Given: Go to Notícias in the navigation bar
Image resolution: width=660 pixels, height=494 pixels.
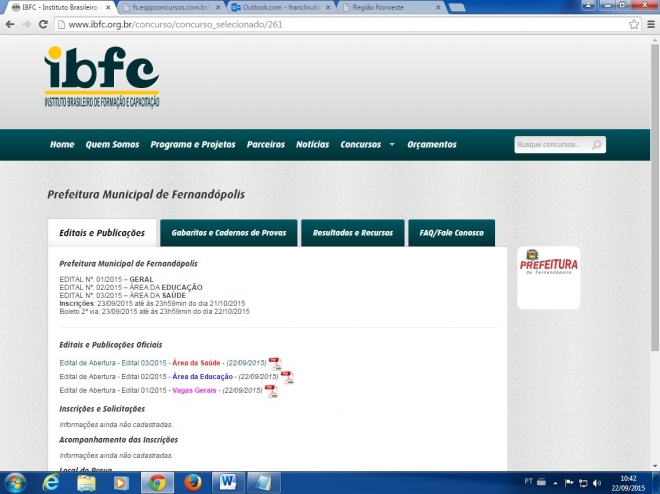Looking at the screenshot, I should click(x=312, y=144).
